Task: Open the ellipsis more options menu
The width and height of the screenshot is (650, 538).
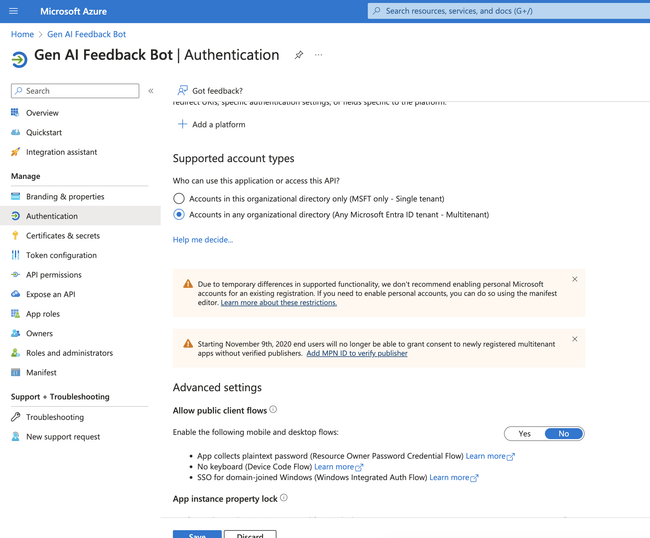Action: tap(319, 55)
